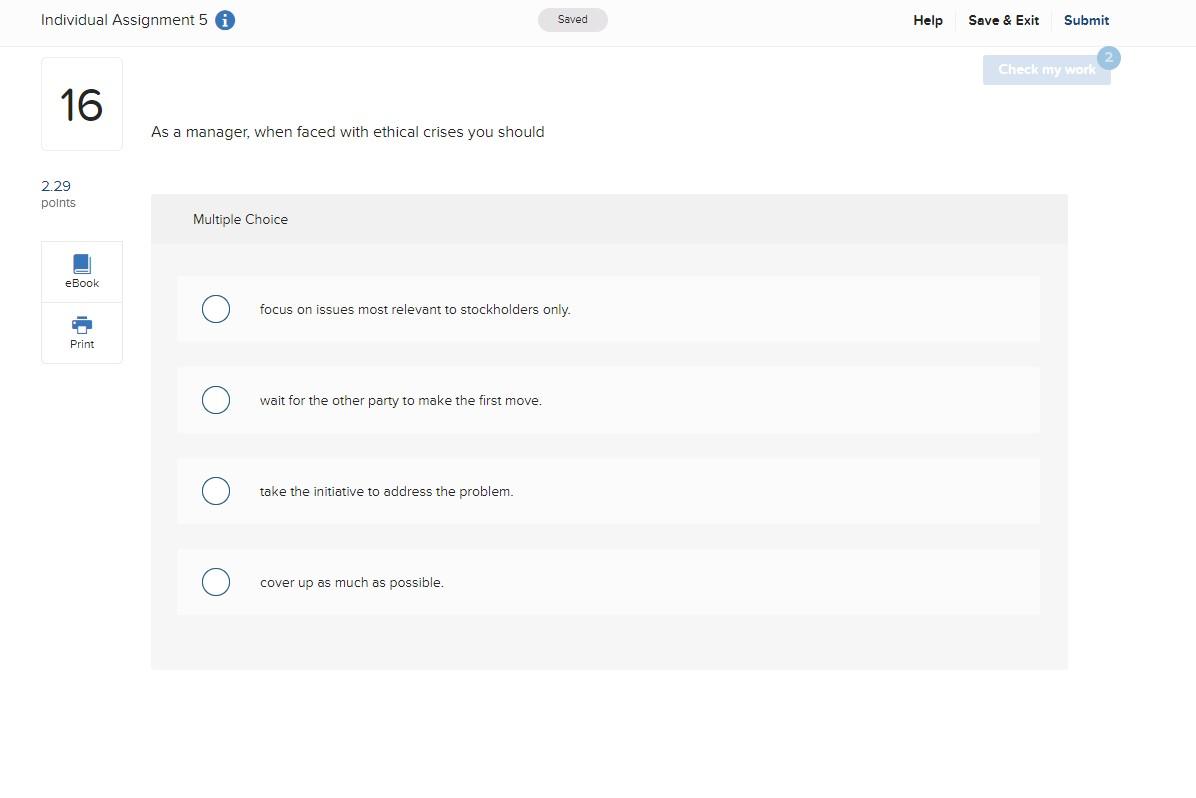Click Save & Exit
This screenshot has height=798, width=1196.
coord(1003,21)
